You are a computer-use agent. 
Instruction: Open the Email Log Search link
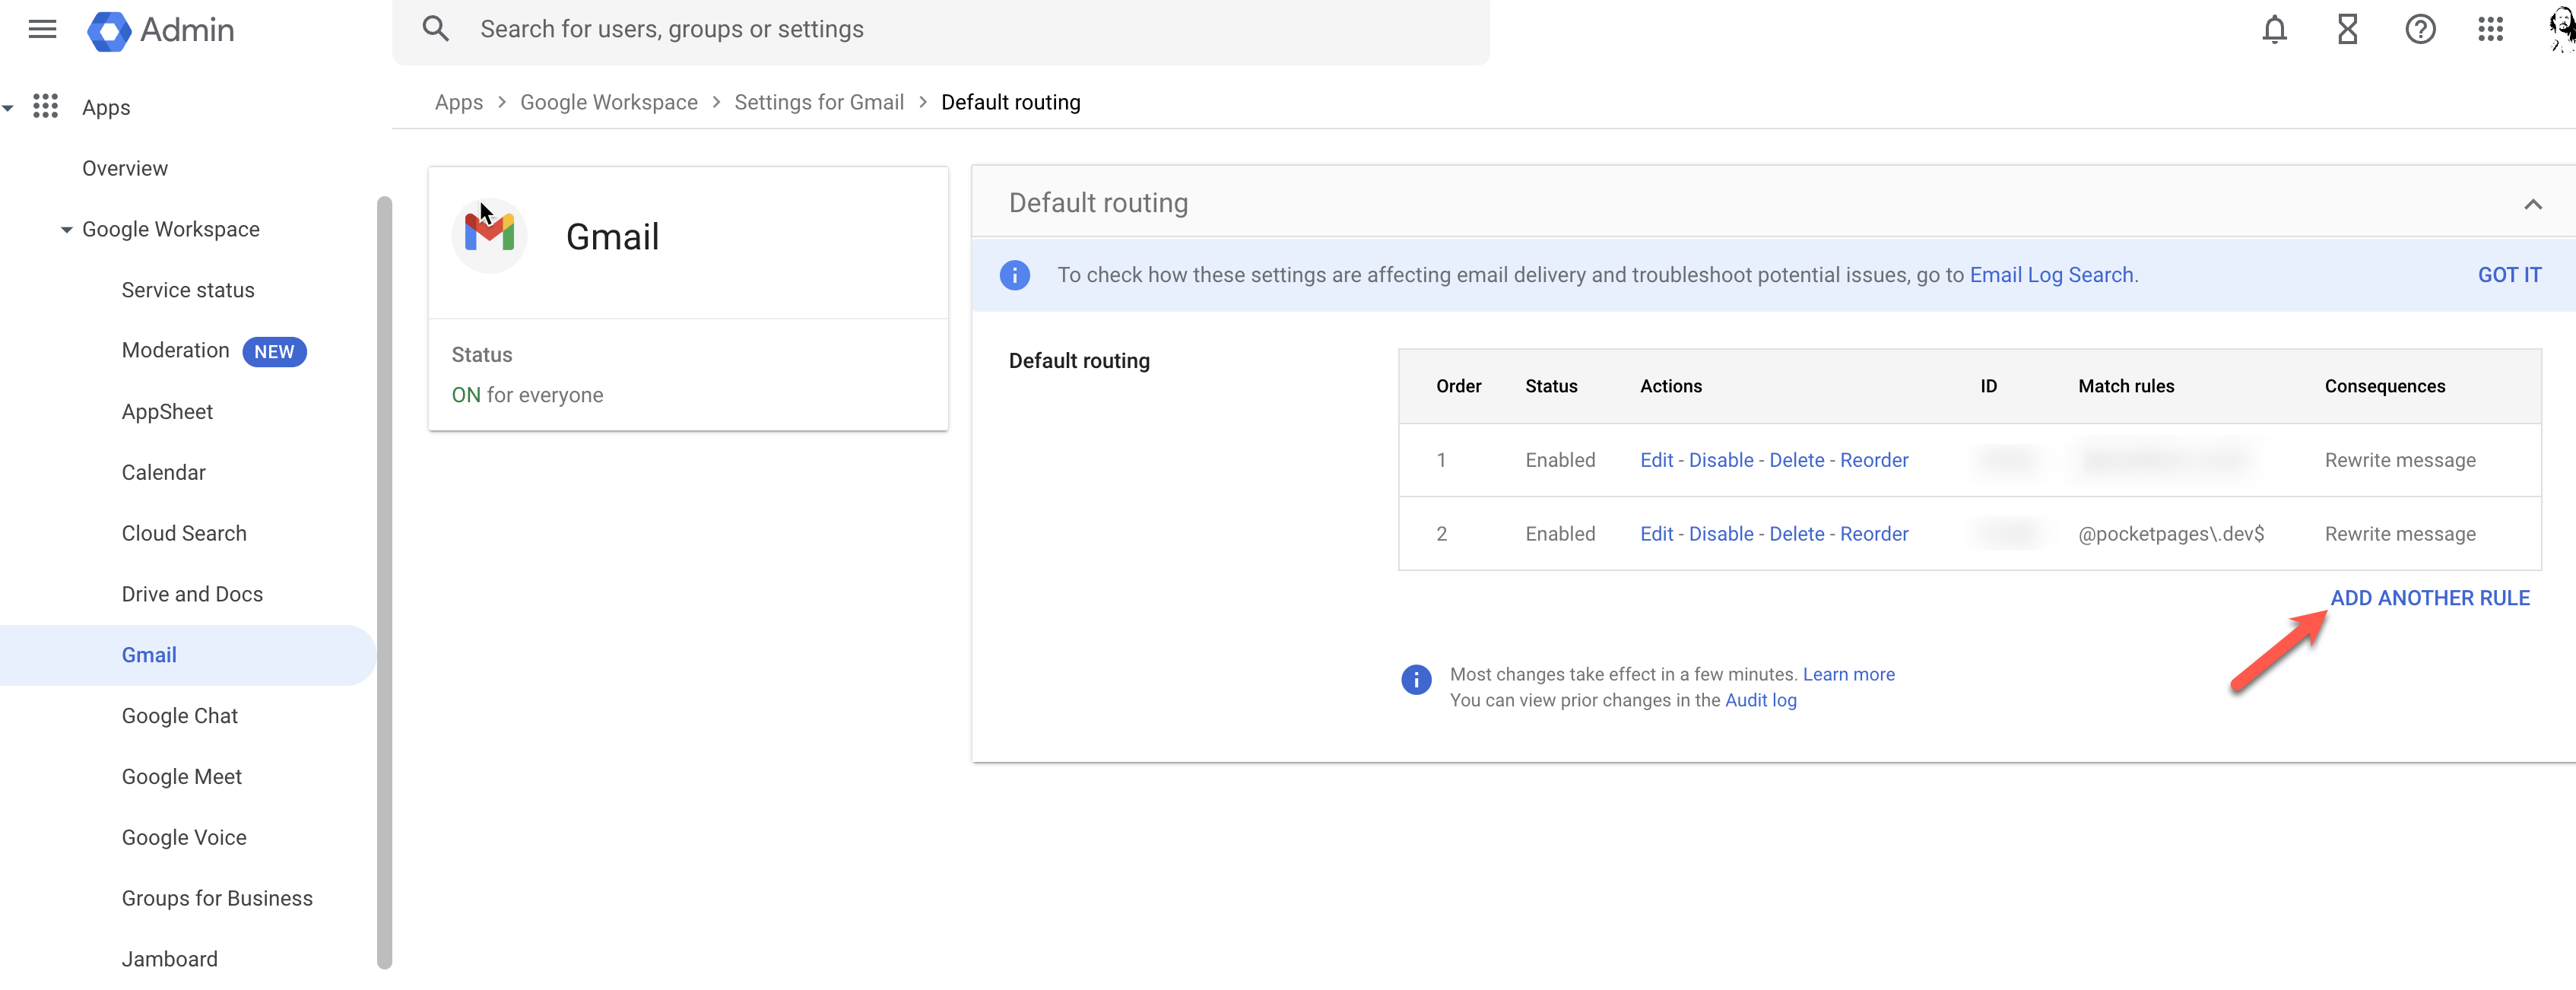2051,275
